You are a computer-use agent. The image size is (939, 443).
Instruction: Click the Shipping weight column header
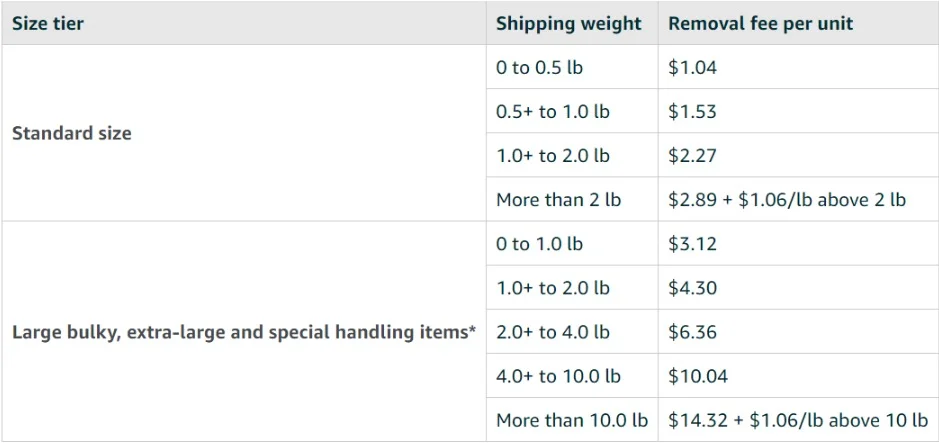568,24
